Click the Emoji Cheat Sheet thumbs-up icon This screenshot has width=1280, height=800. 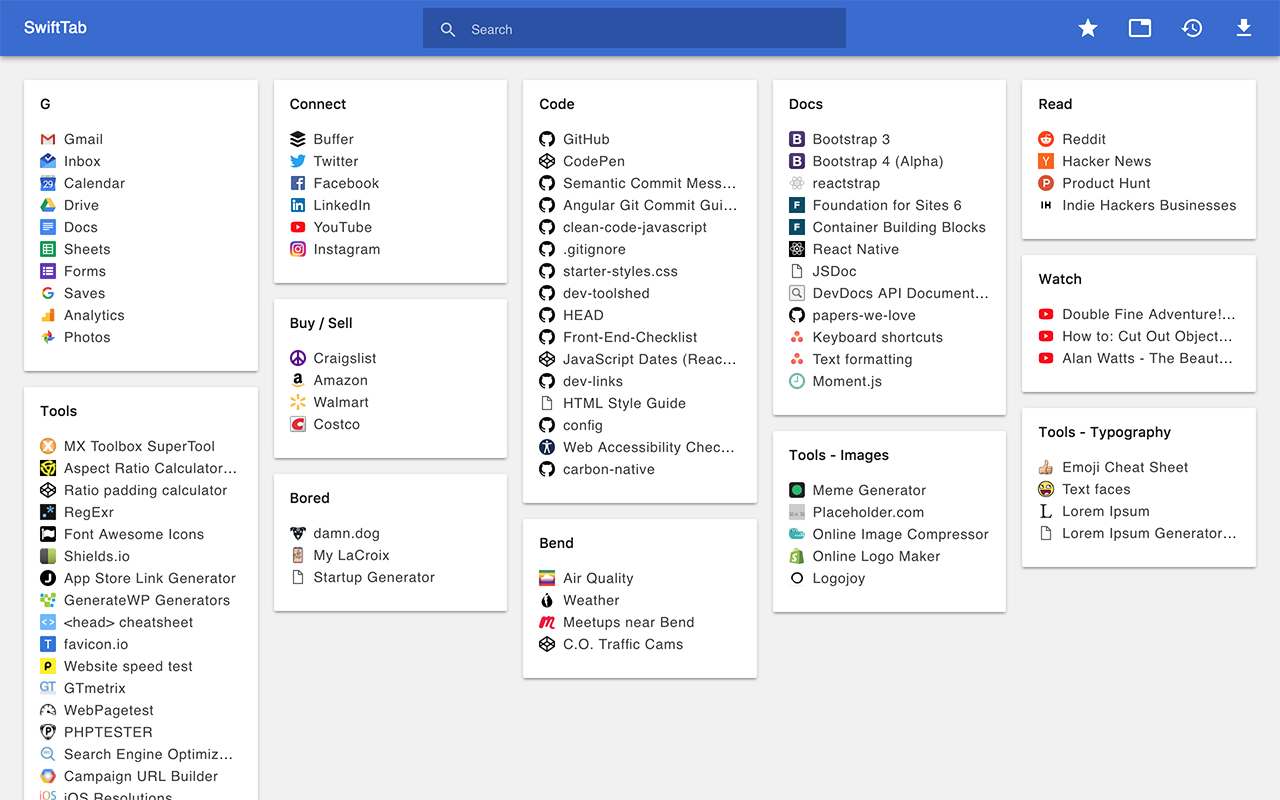point(1046,467)
